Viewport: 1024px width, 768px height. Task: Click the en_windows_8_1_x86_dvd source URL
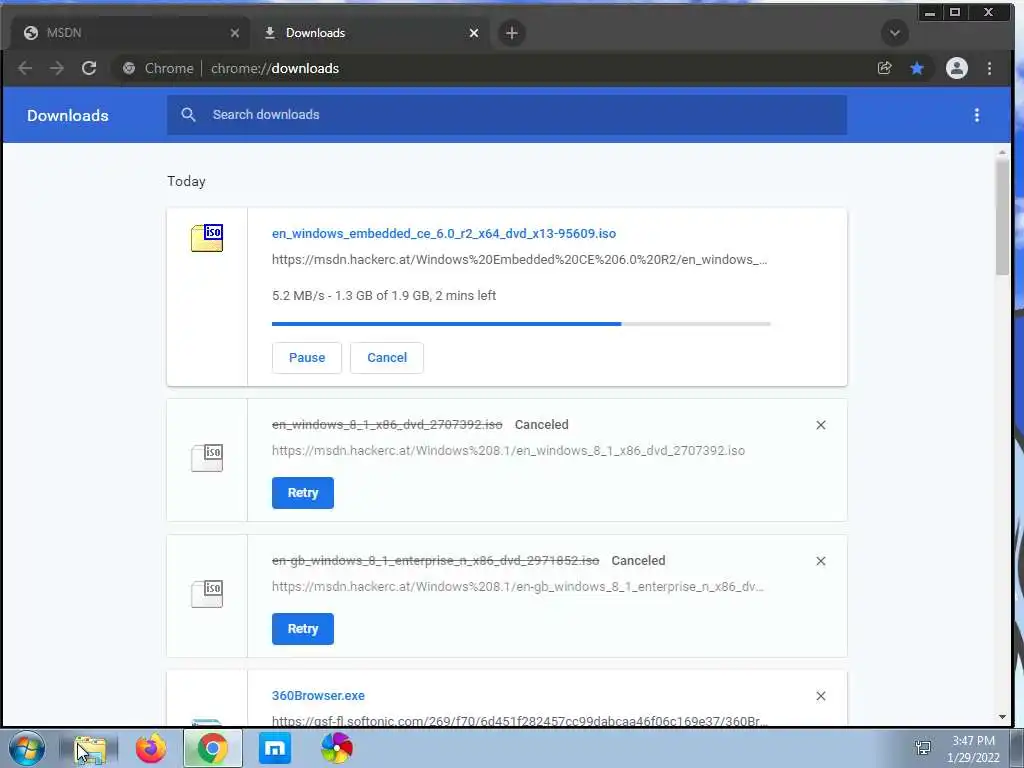[x=508, y=451]
